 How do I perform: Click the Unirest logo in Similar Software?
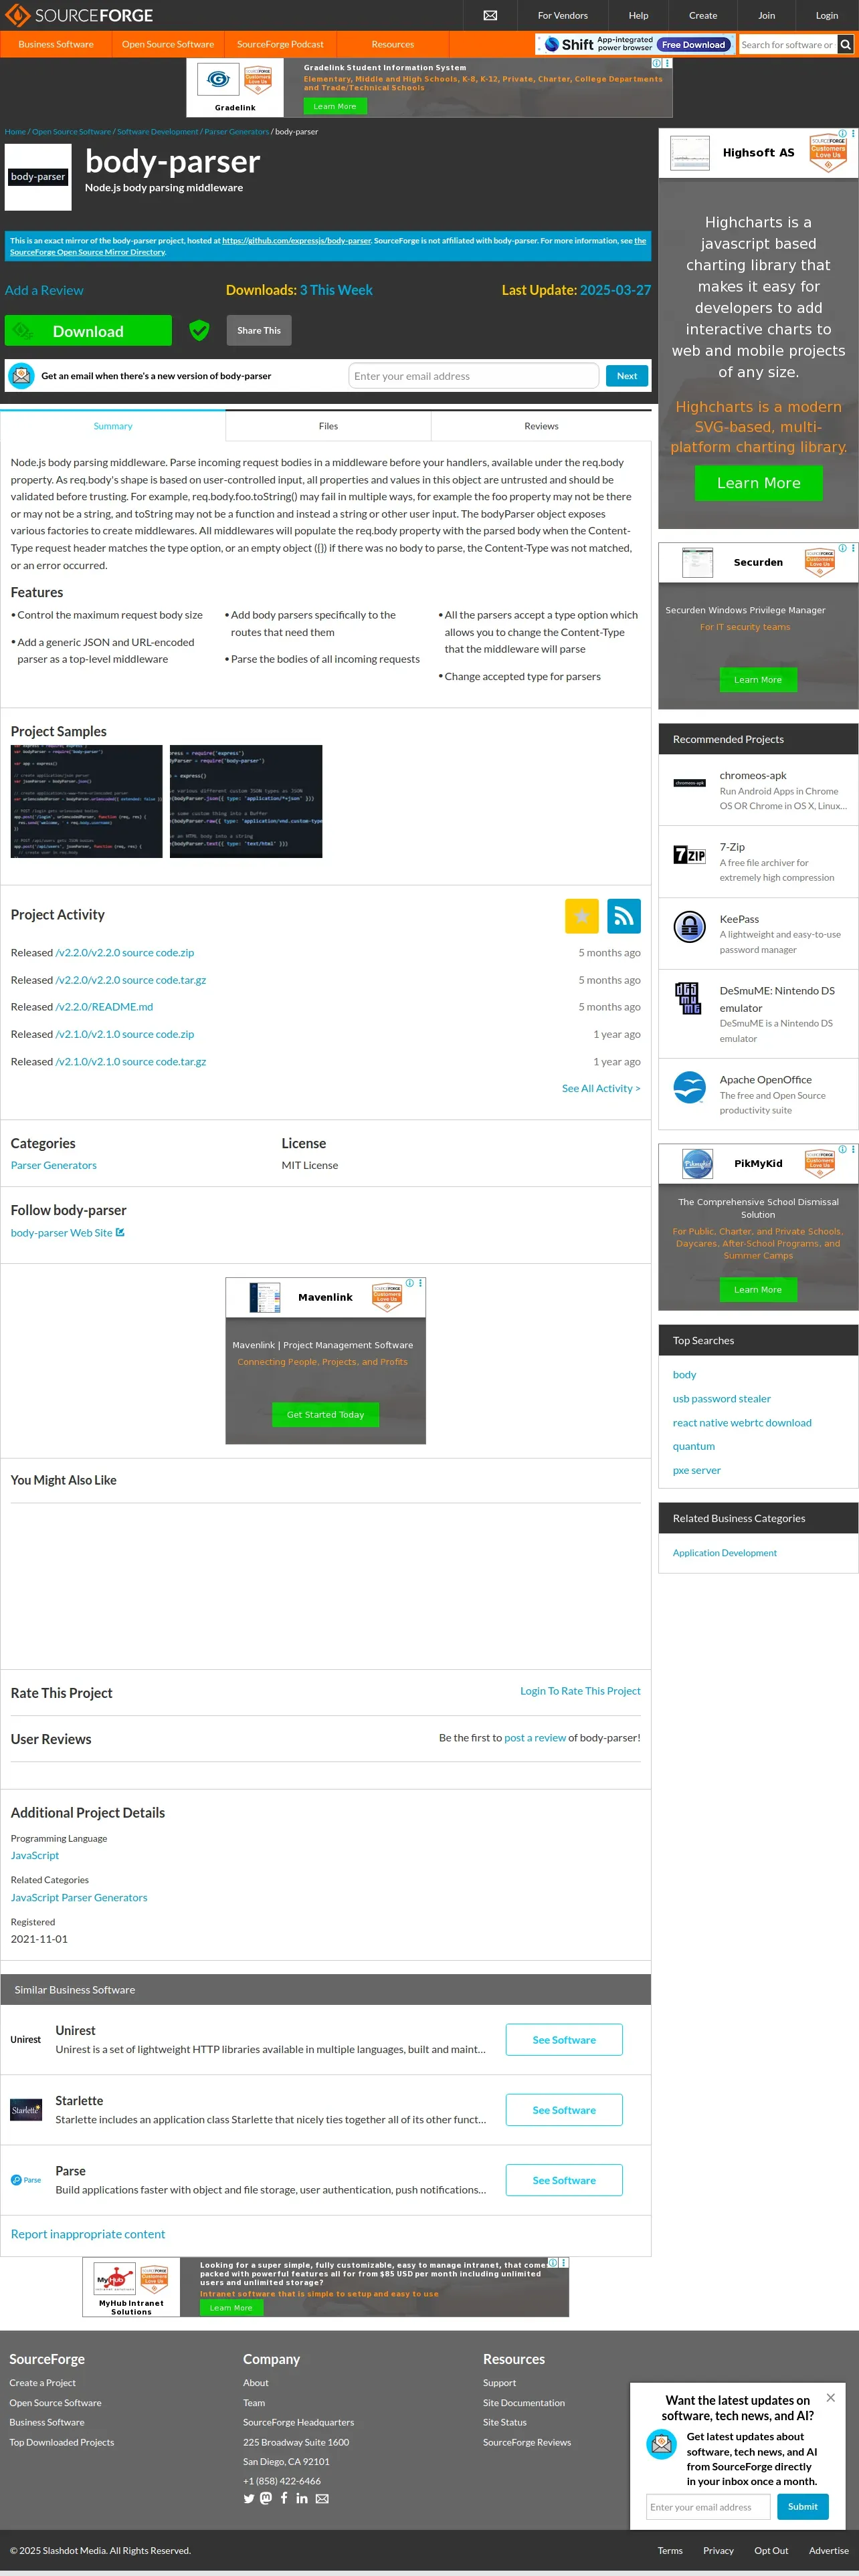(x=26, y=2040)
